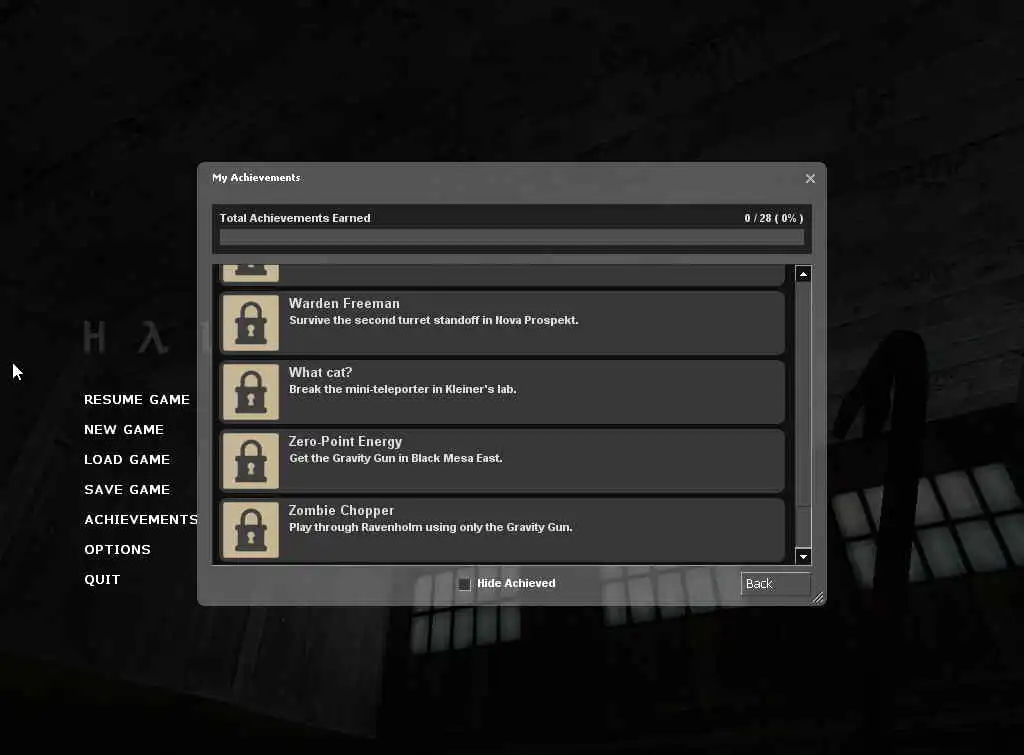Click the Total Achievements Earned progress bar
The width and height of the screenshot is (1024, 755).
[x=511, y=237]
